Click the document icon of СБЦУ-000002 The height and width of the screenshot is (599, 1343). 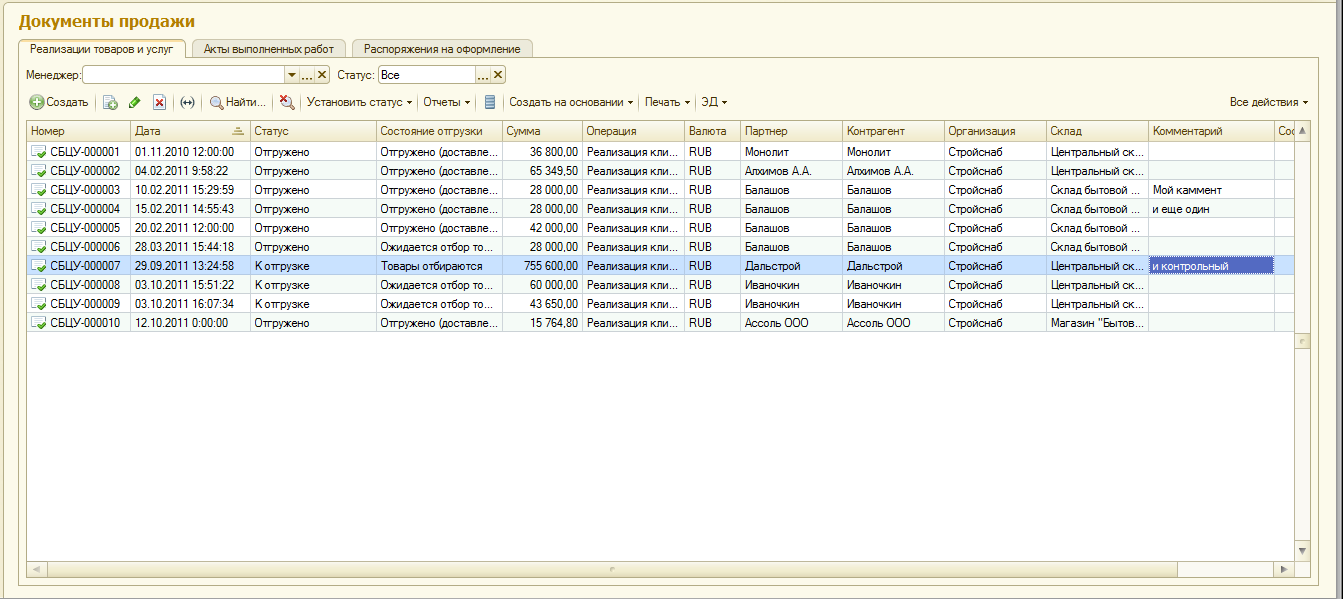(x=39, y=171)
